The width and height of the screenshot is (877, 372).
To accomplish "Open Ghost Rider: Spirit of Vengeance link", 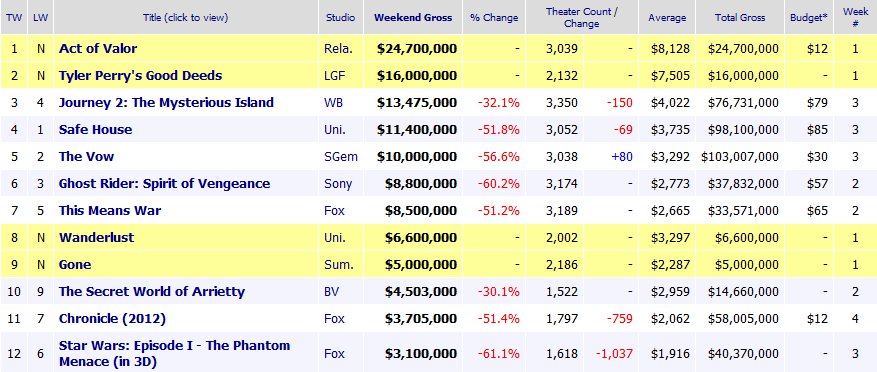I will tap(164, 183).
